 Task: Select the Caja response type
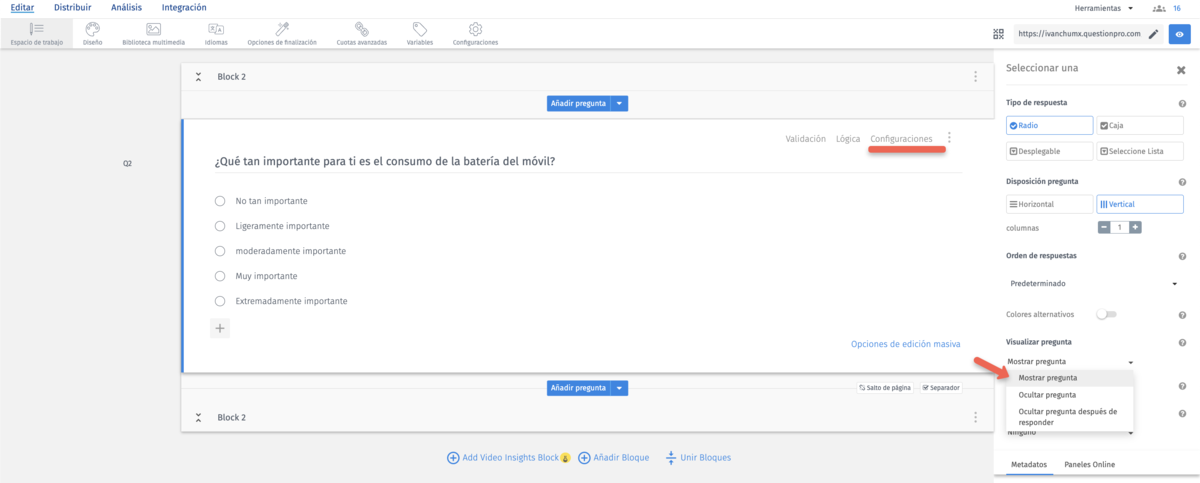pos(1140,126)
